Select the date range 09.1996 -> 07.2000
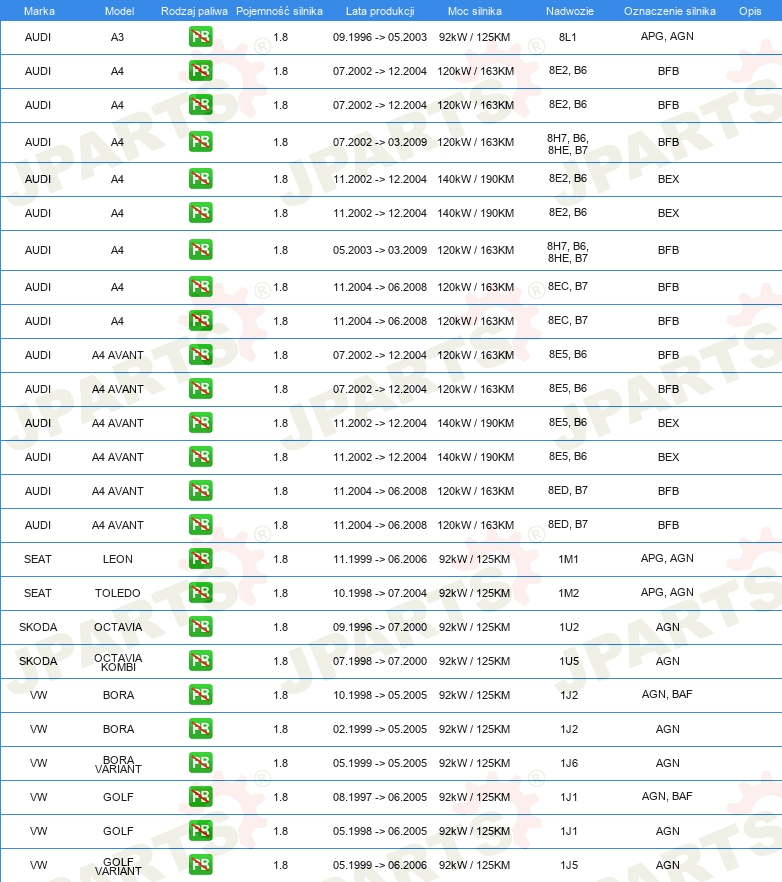 point(380,627)
